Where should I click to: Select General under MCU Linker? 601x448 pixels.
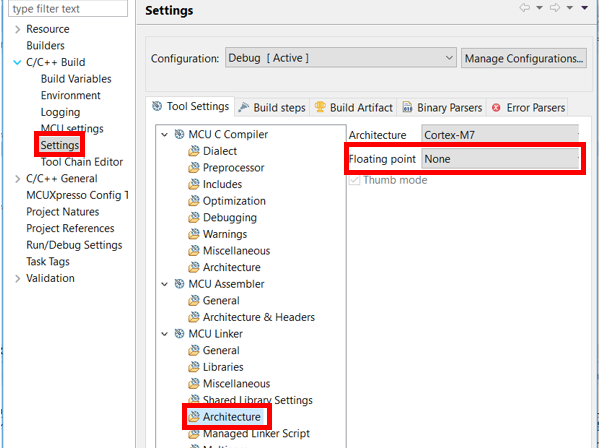click(221, 350)
